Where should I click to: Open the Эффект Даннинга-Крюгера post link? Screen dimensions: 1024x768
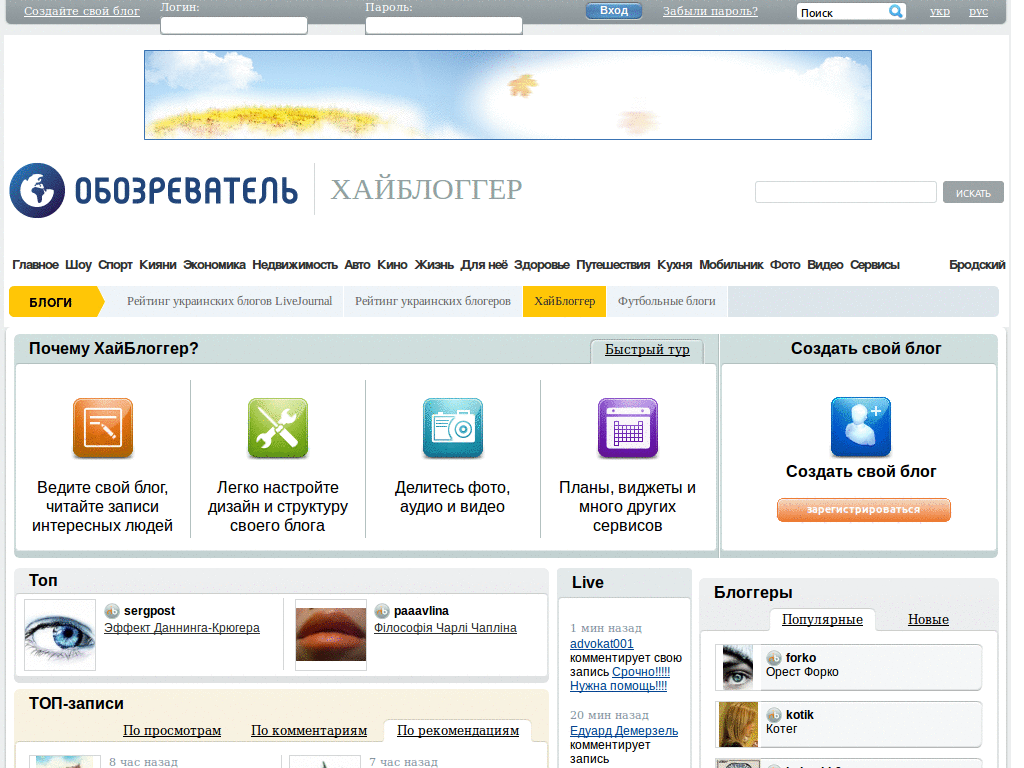click(x=182, y=628)
